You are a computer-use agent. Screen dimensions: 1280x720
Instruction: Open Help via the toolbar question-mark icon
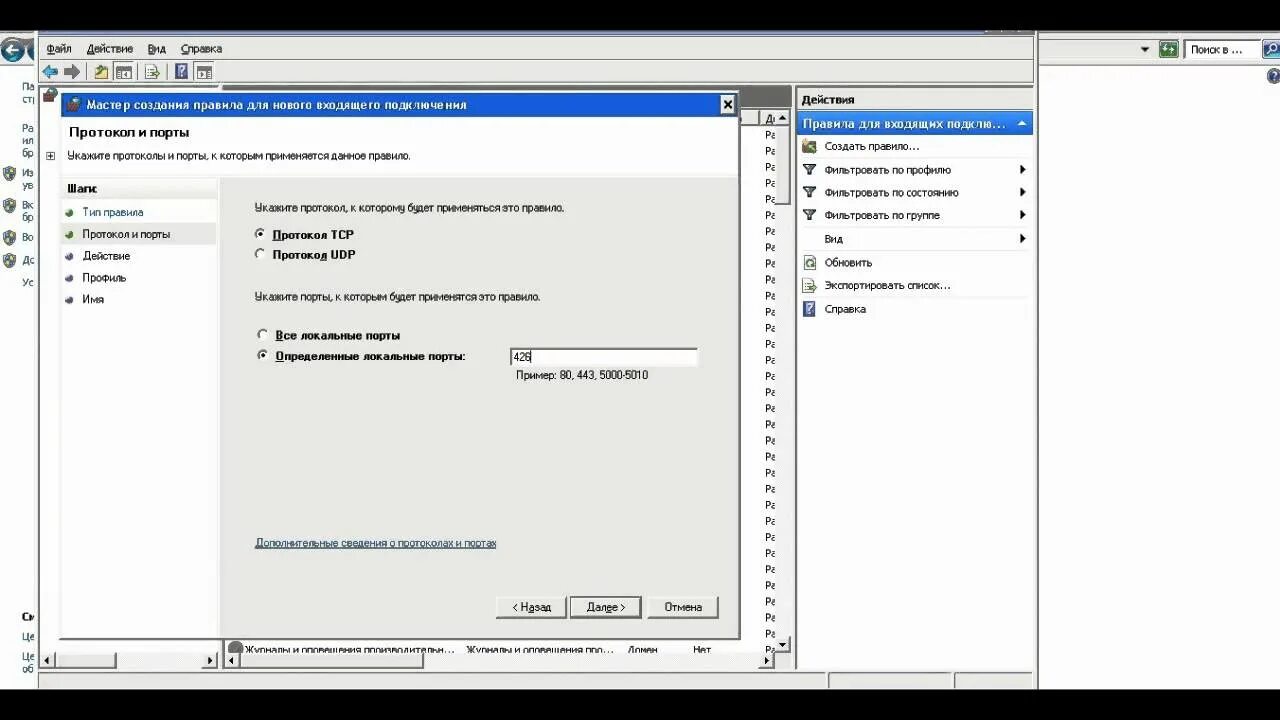[181, 72]
